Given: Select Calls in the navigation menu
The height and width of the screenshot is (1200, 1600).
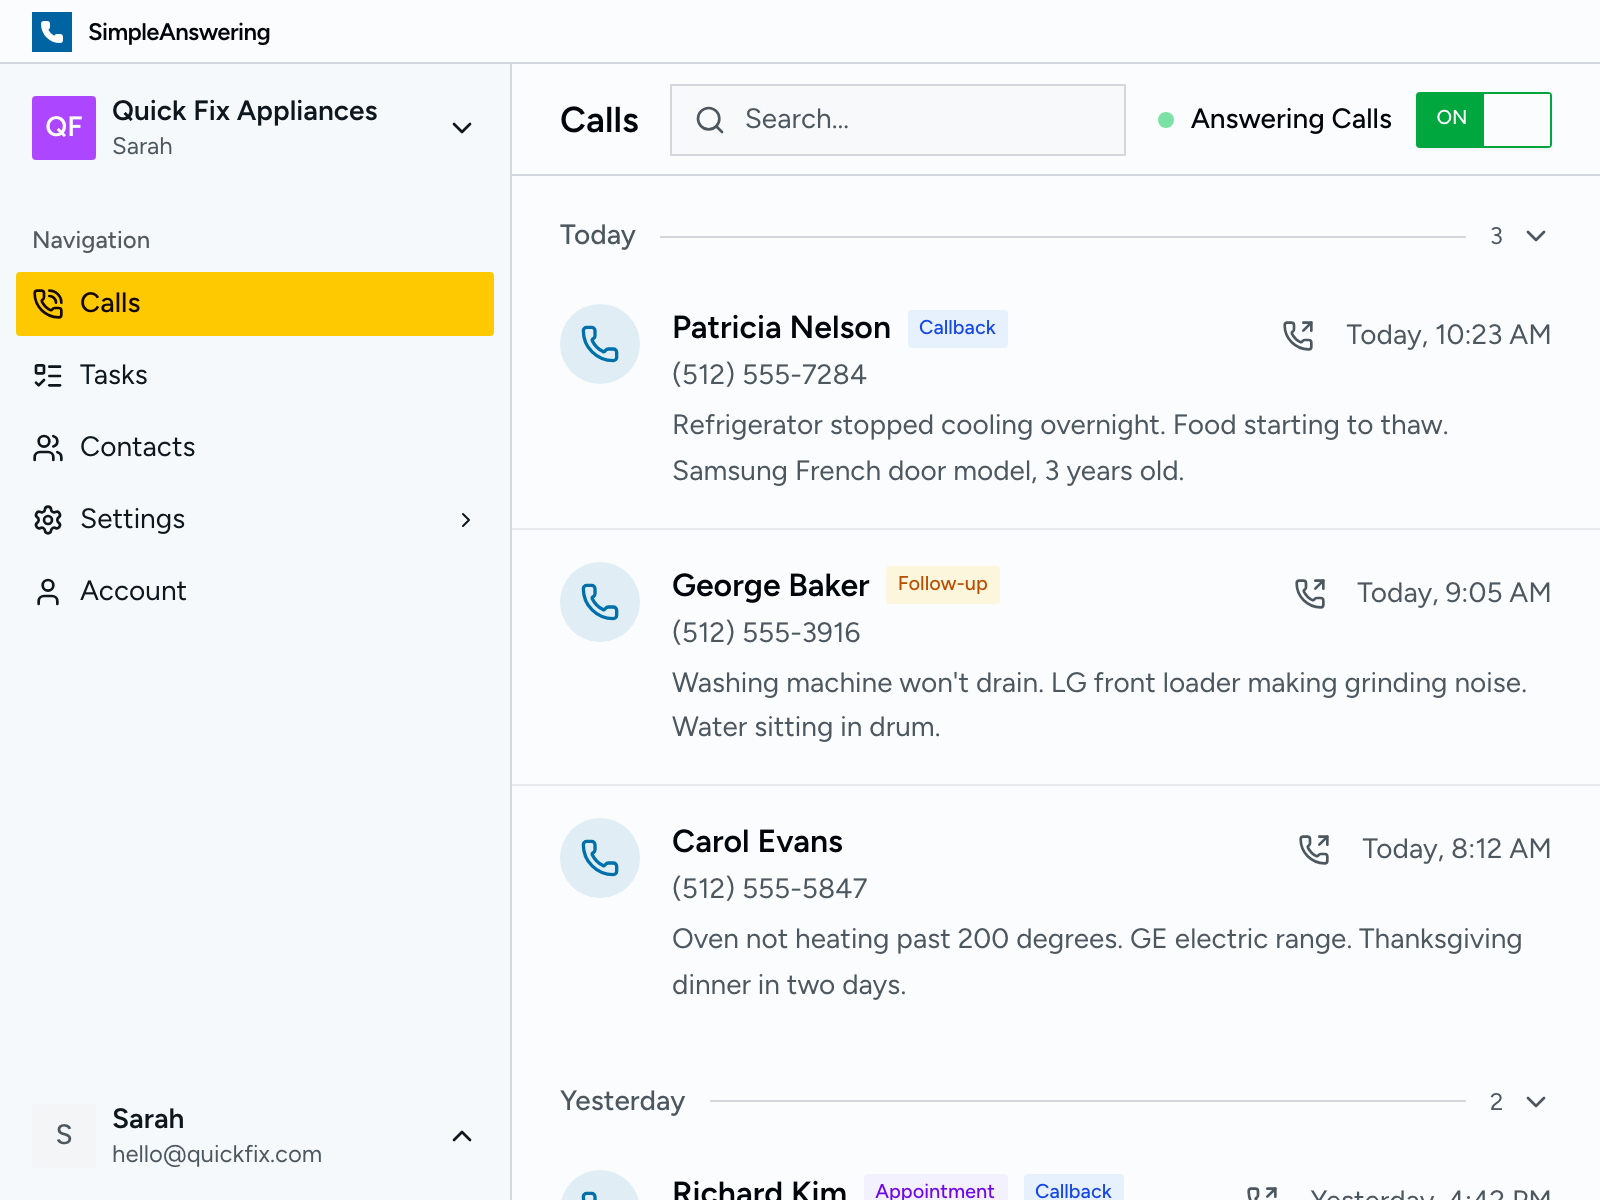Looking at the screenshot, I should click(110, 303).
